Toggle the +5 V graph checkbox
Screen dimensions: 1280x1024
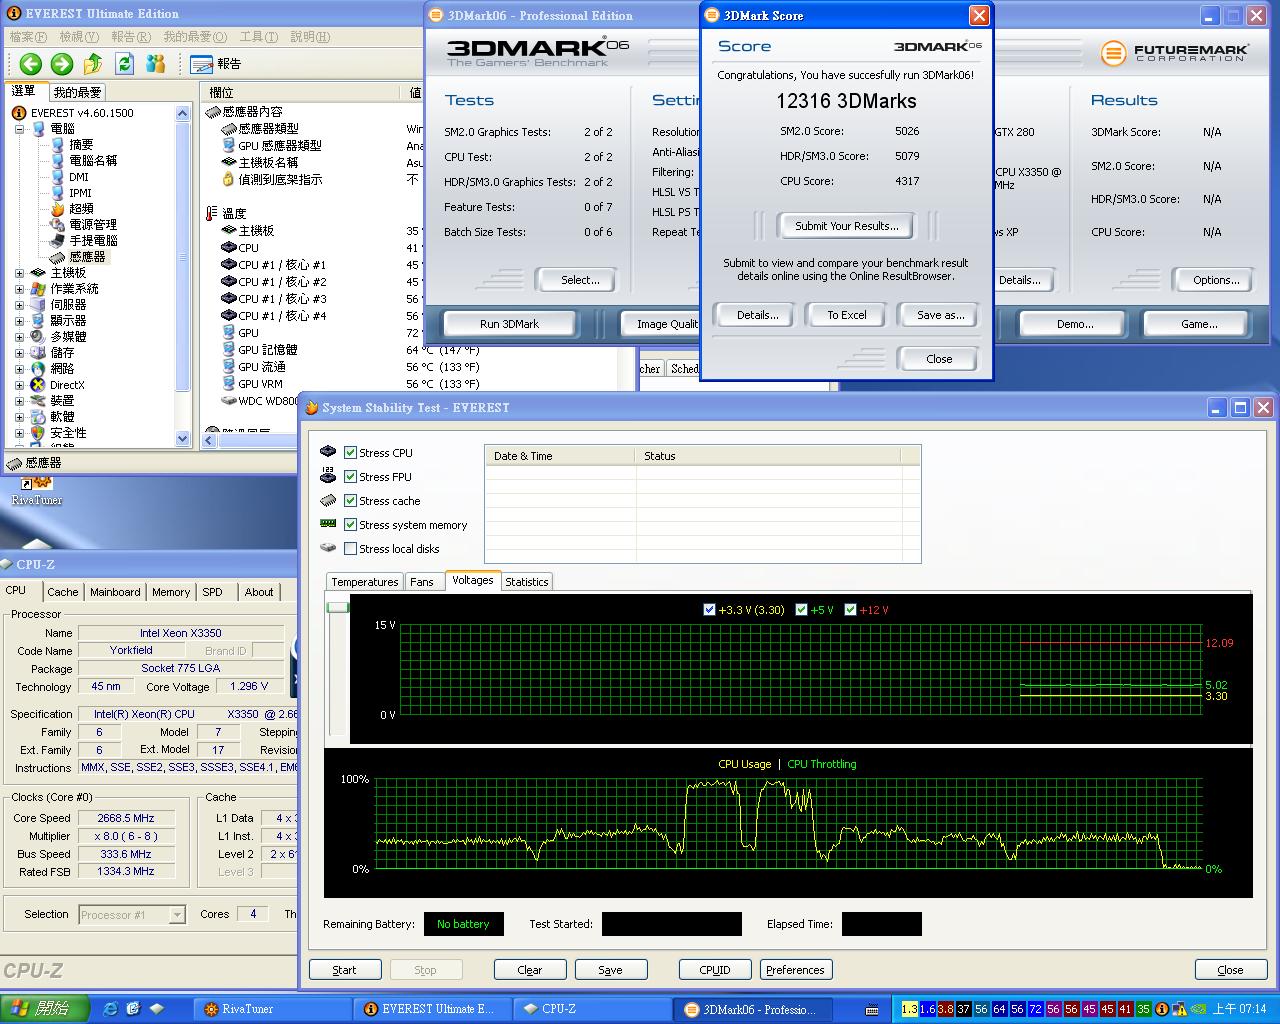[x=801, y=609]
